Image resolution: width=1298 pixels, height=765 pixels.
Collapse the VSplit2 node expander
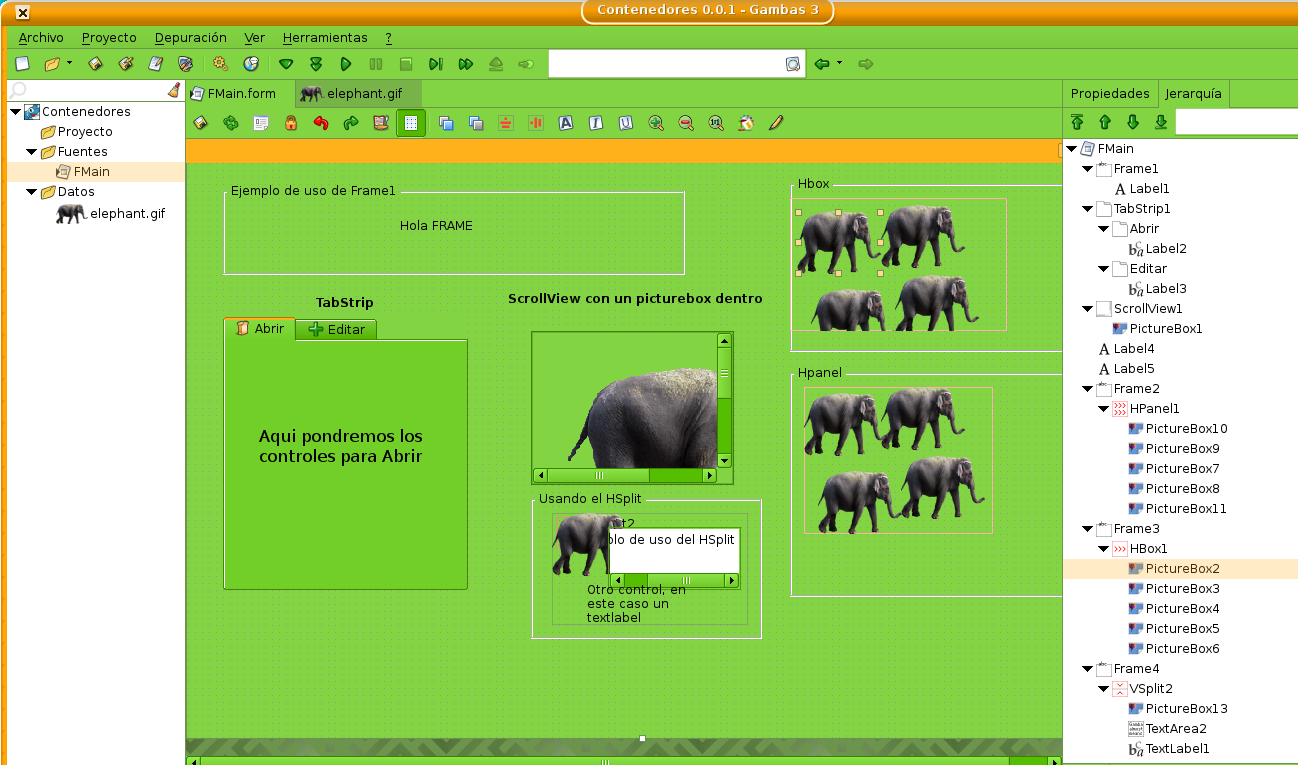point(1104,689)
